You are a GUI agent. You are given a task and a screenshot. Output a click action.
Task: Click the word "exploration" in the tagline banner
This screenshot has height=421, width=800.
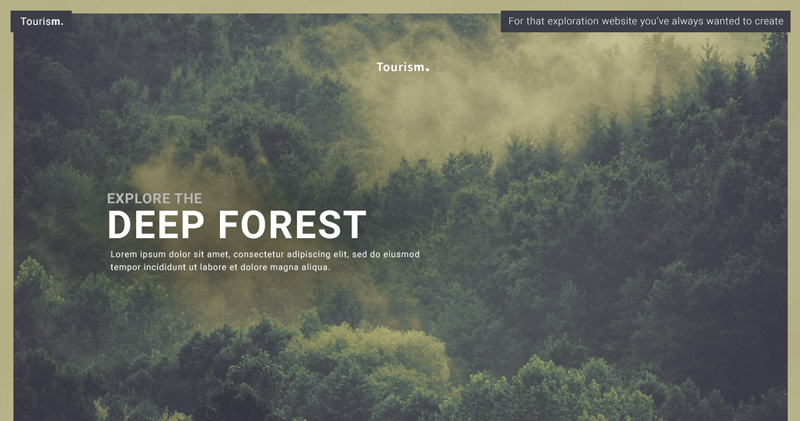point(573,21)
